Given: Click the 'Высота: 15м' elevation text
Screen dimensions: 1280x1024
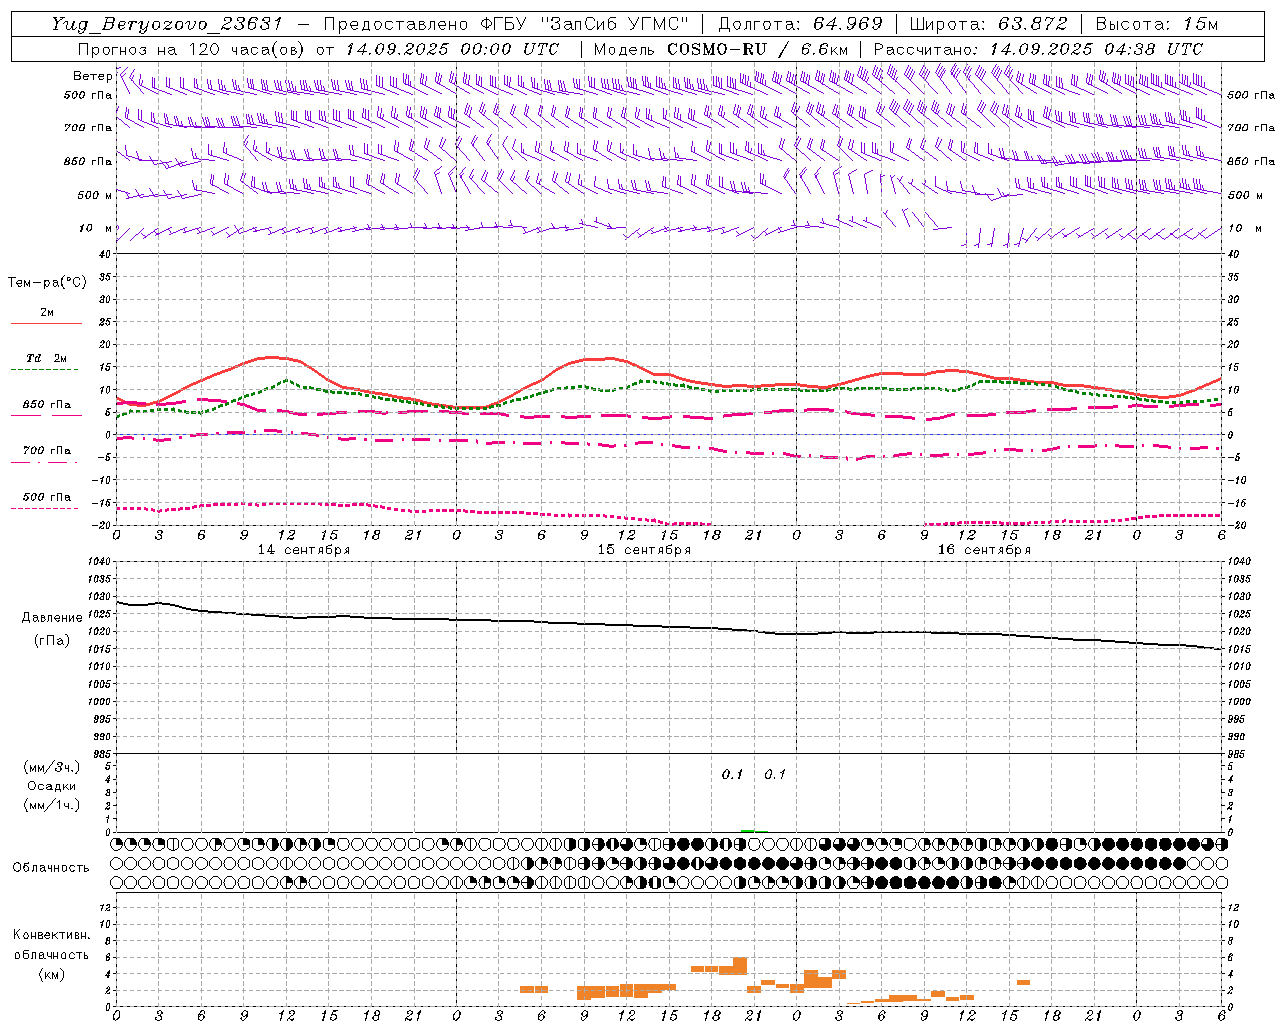Looking at the screenshot, I should (1157, 24).
